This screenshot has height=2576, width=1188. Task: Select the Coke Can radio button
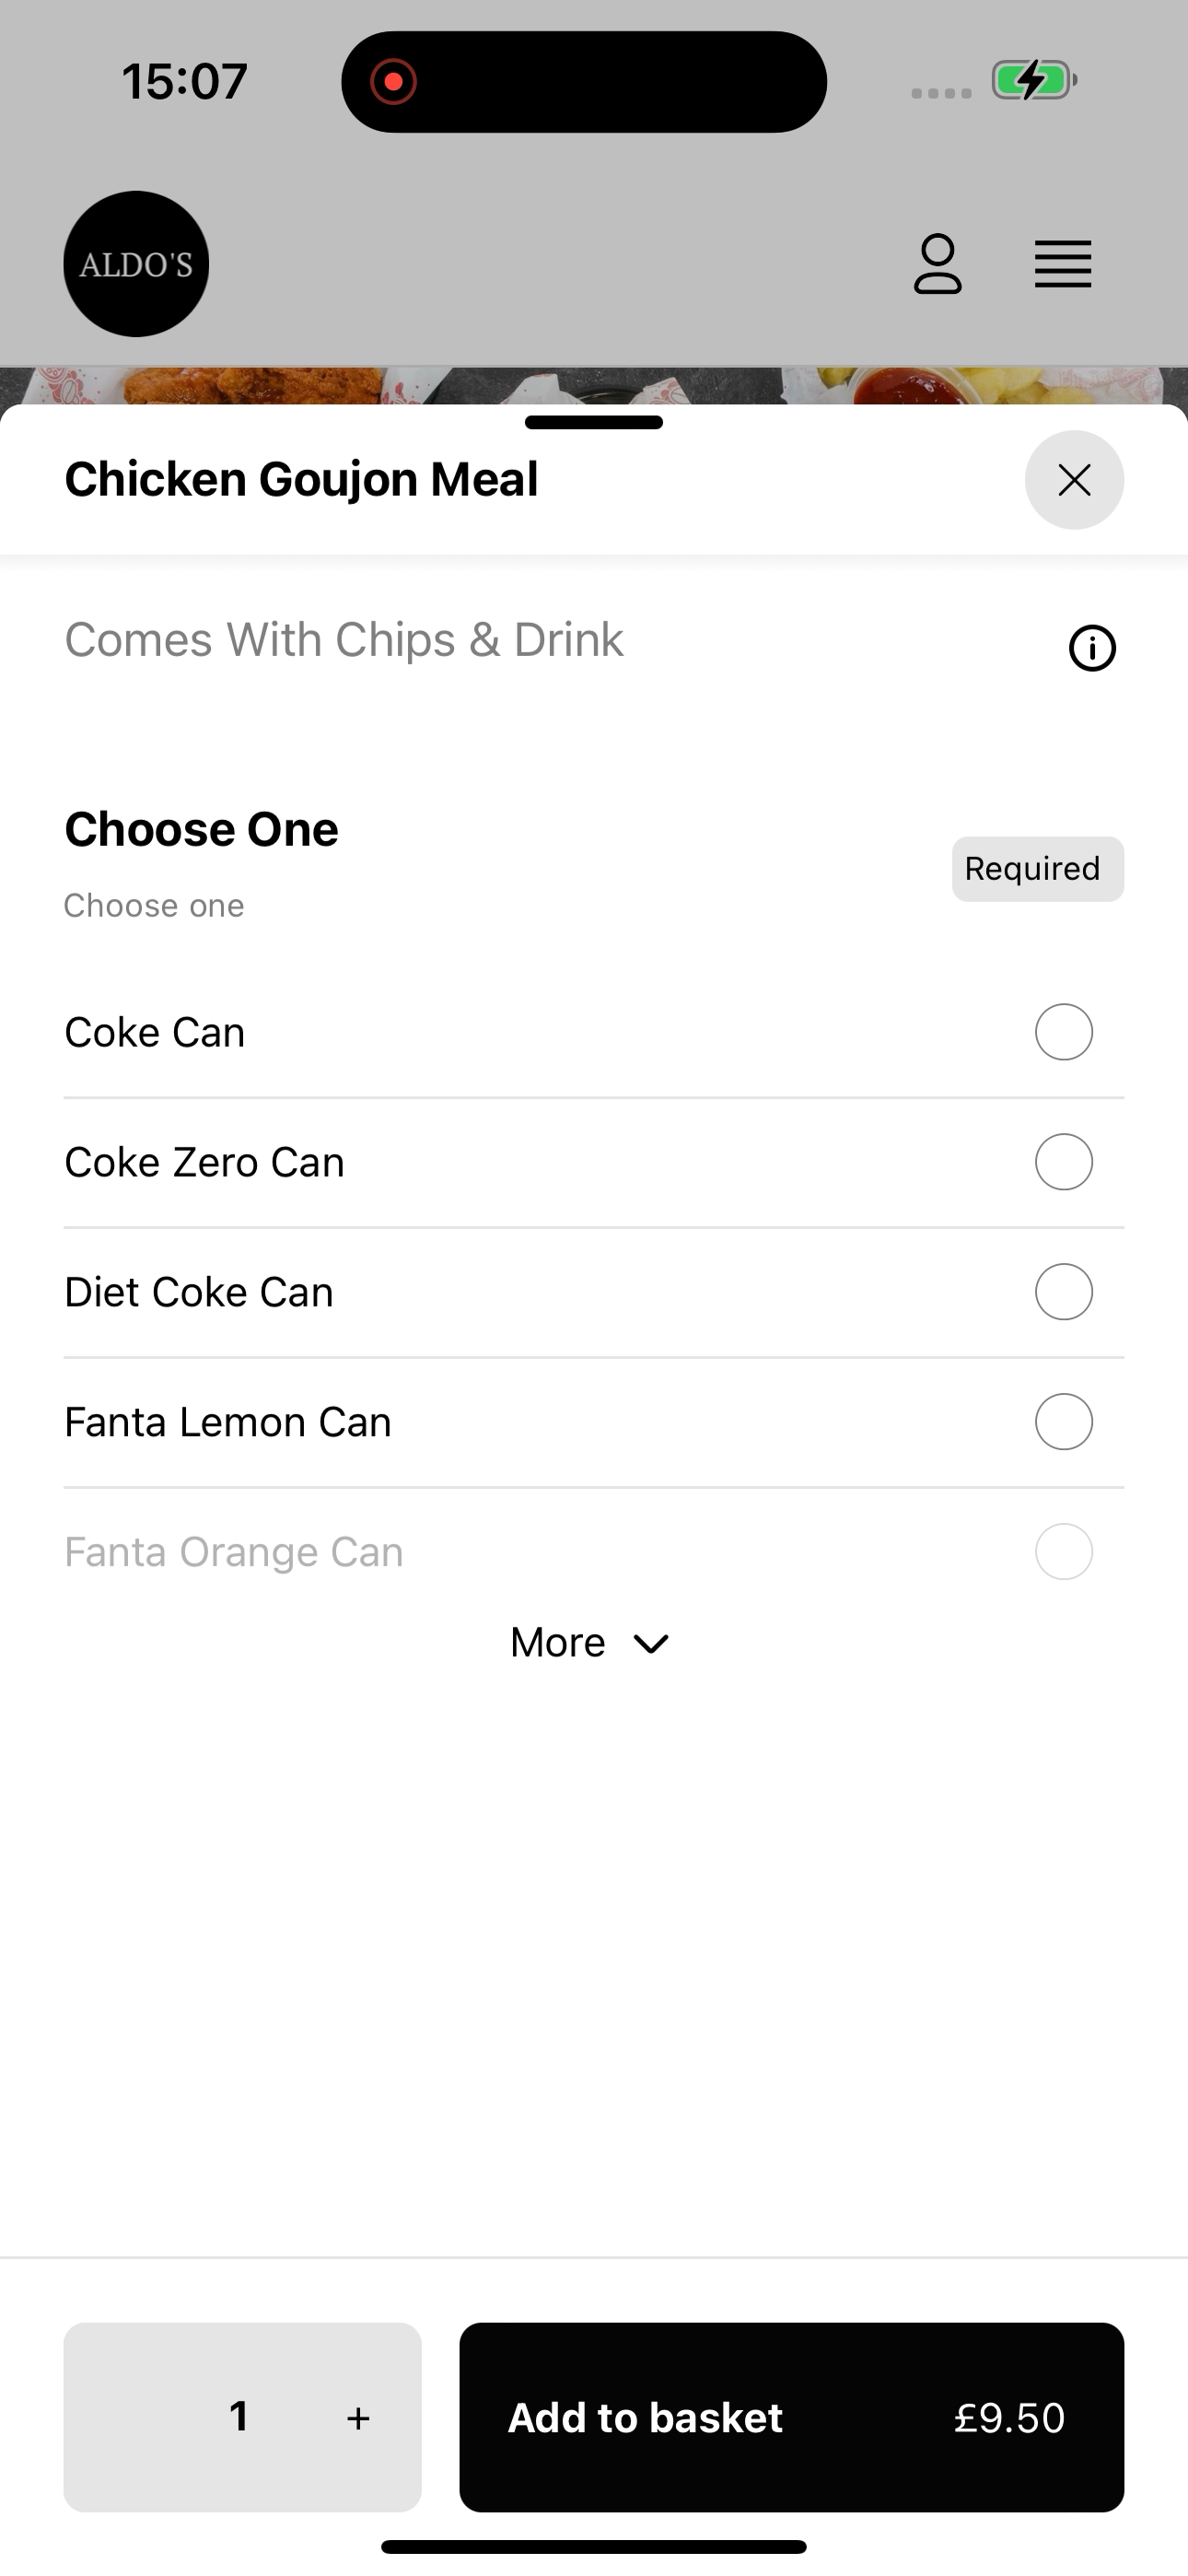1063,1032
